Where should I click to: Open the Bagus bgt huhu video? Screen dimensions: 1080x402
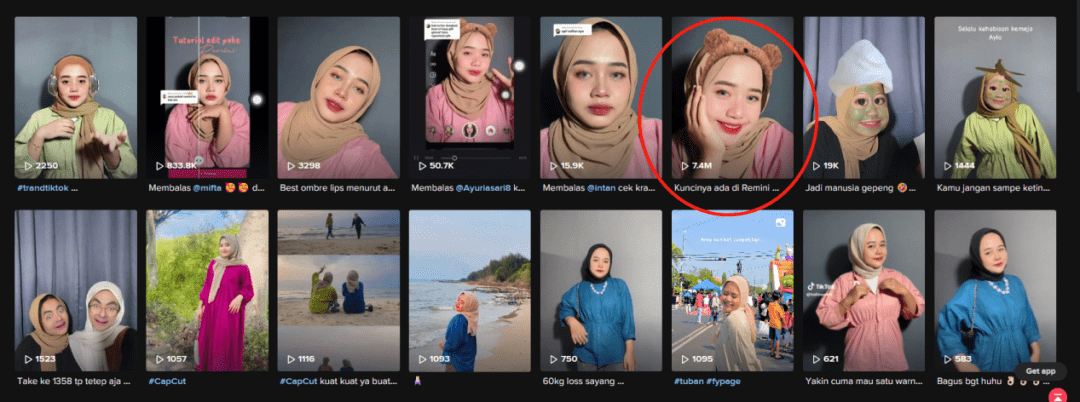pos(995,290)
